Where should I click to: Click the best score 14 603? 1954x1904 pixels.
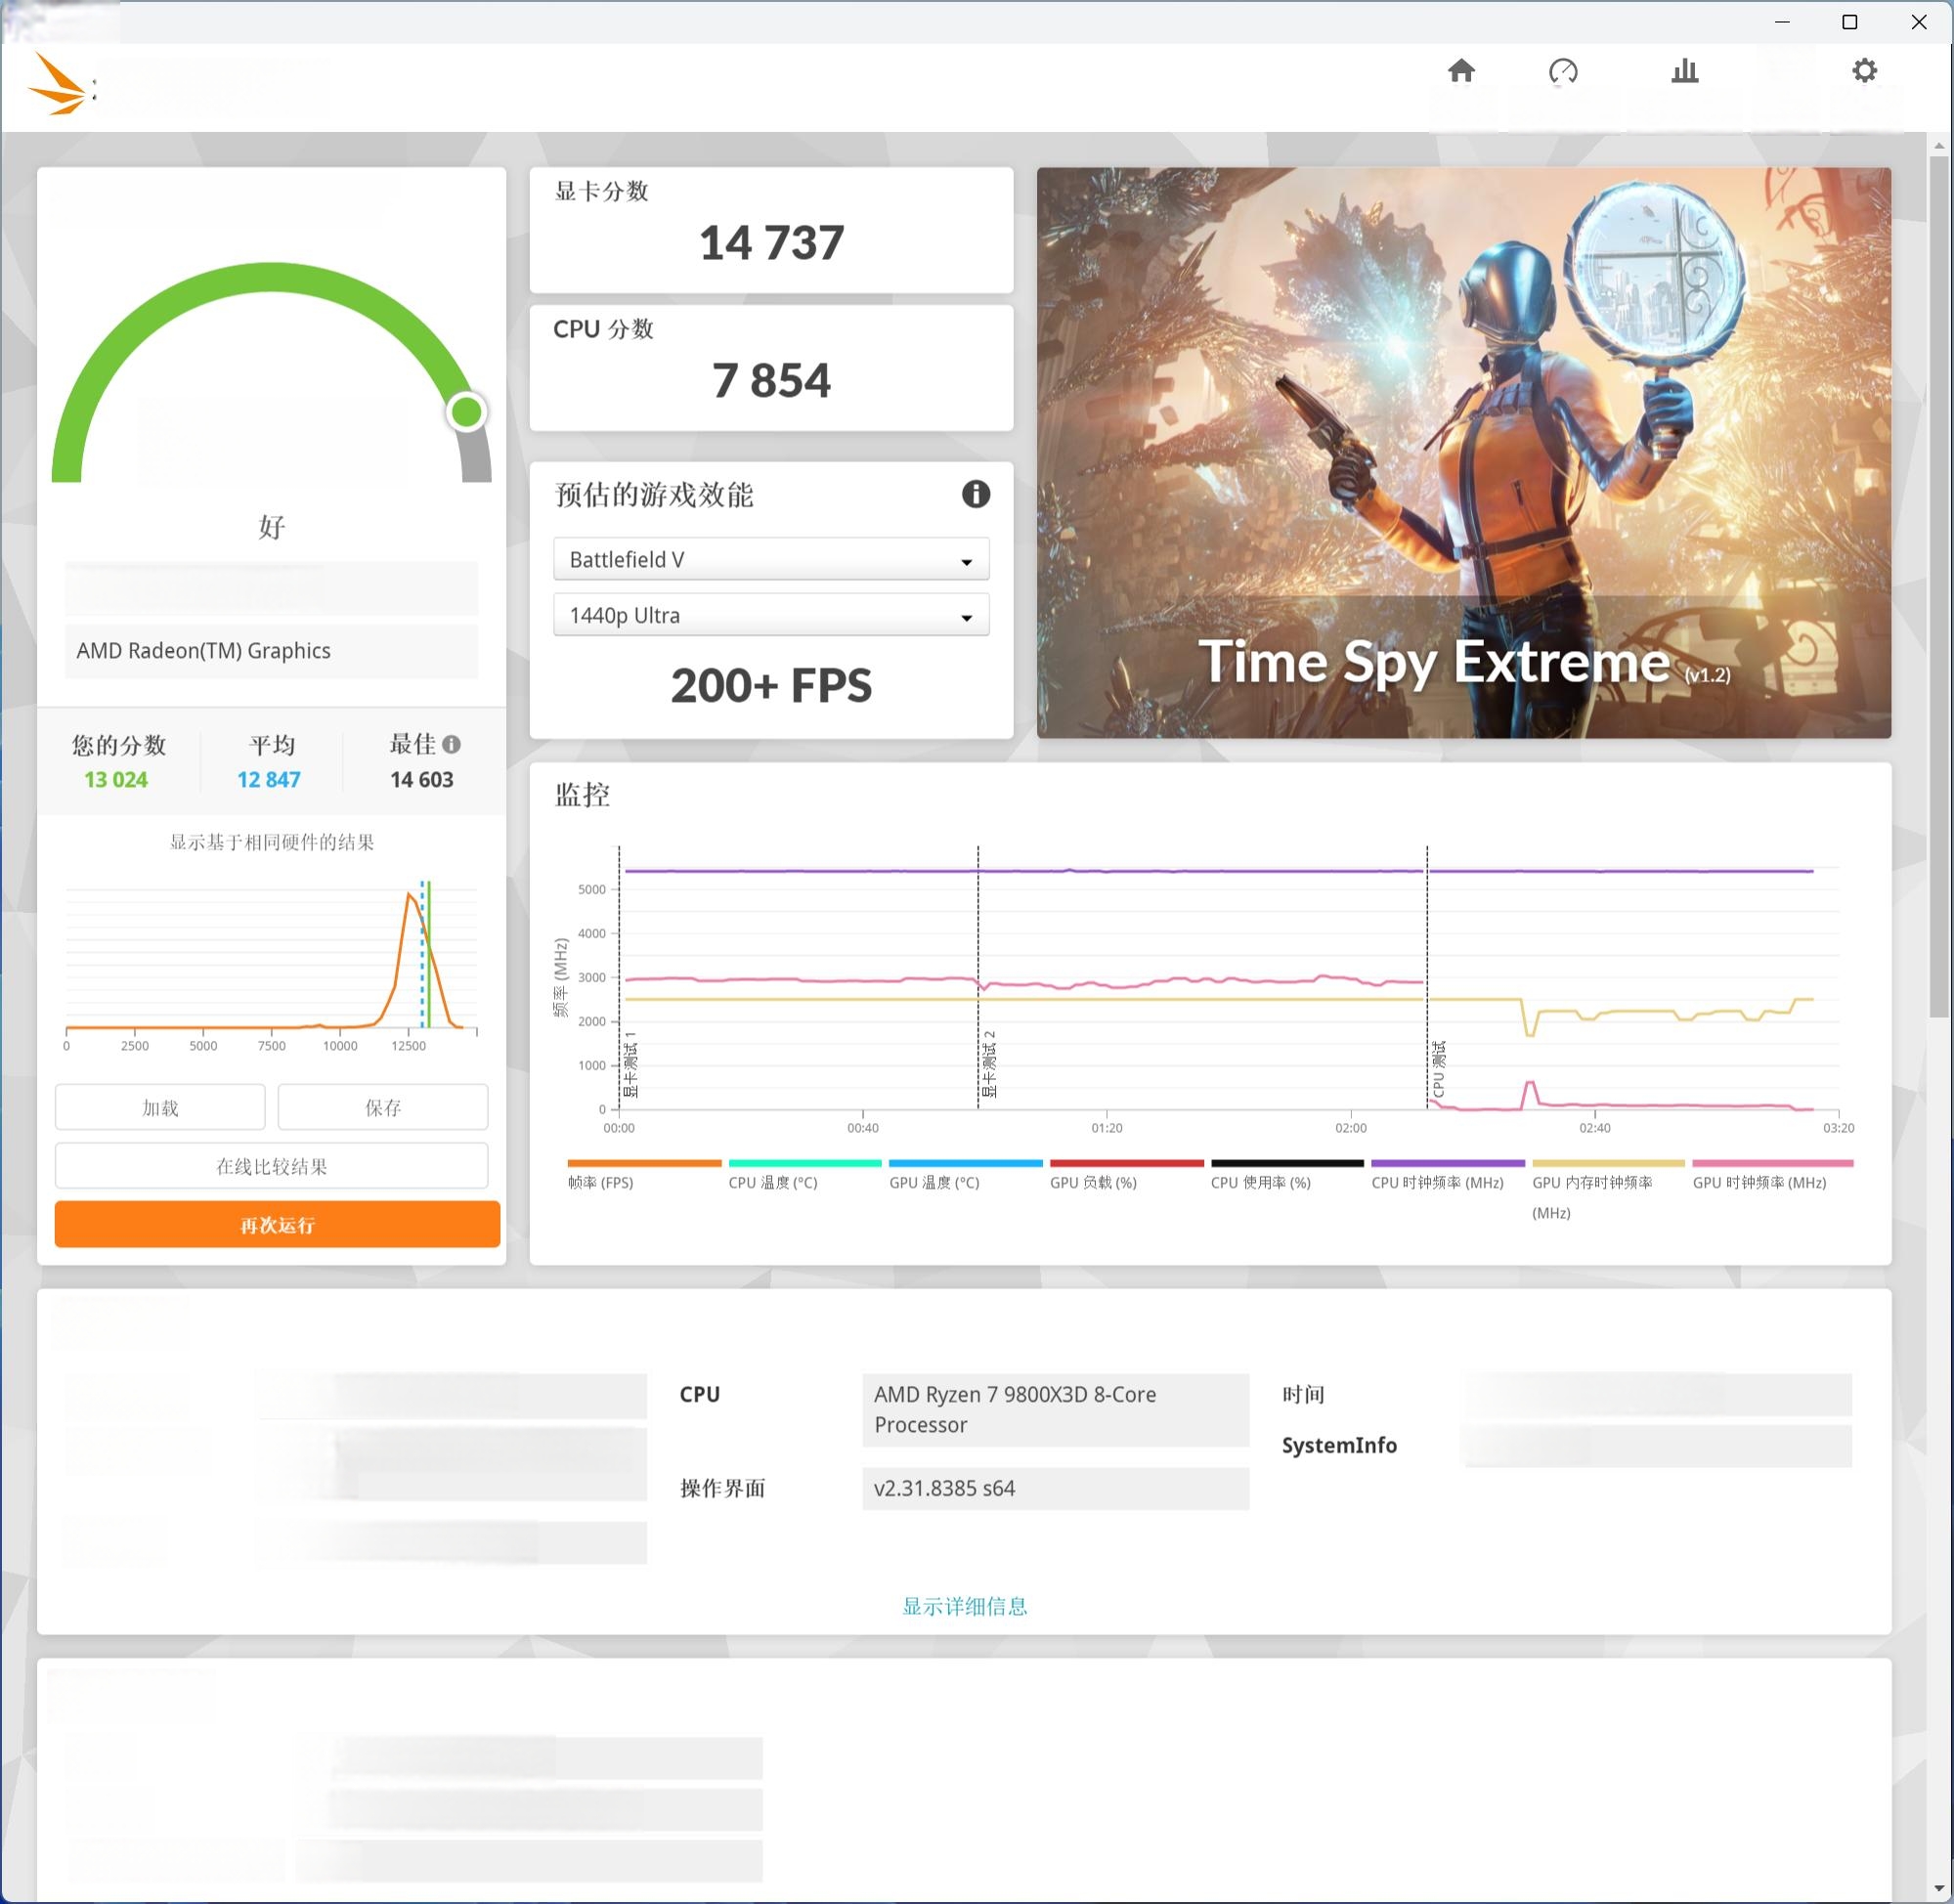coord(422,780)
